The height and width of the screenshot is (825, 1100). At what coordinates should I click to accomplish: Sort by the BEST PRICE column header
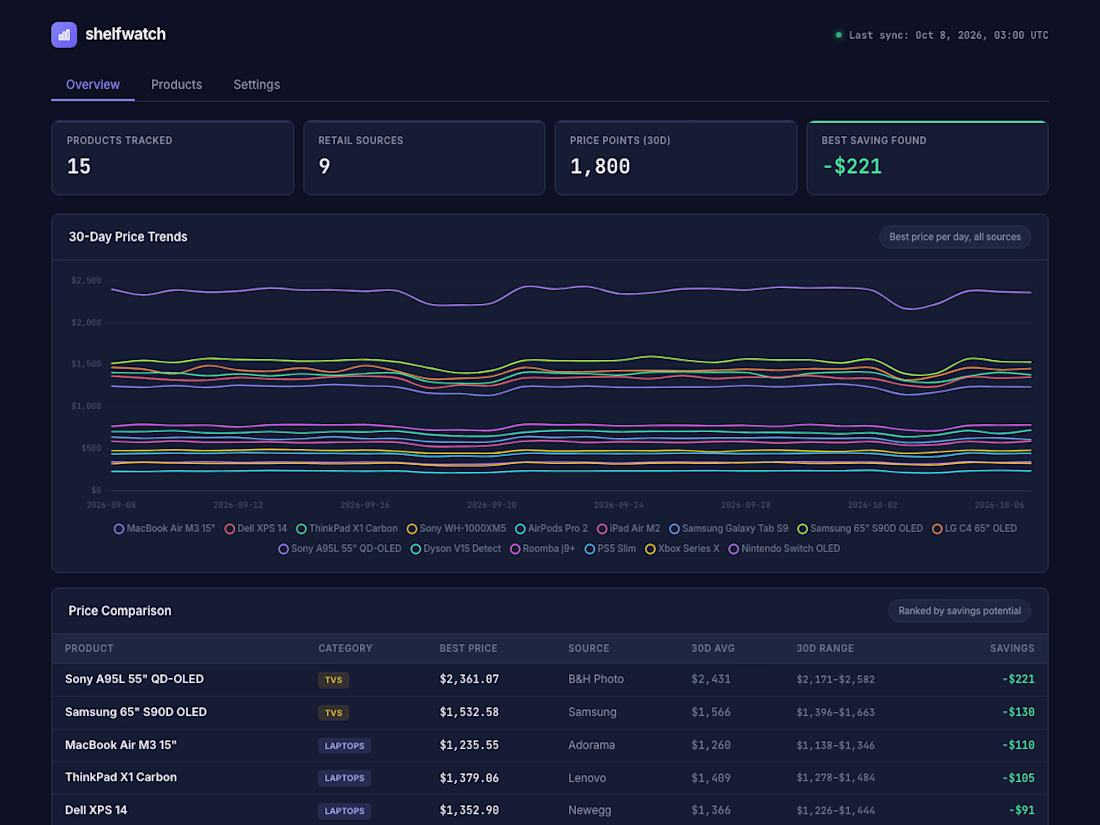469,648
